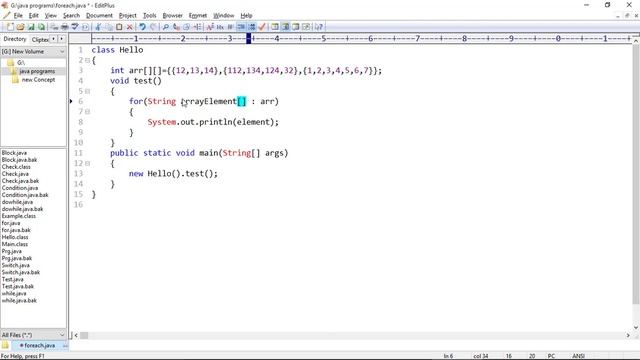
Task: Click the Cut scissors icon
Action: 98,27
